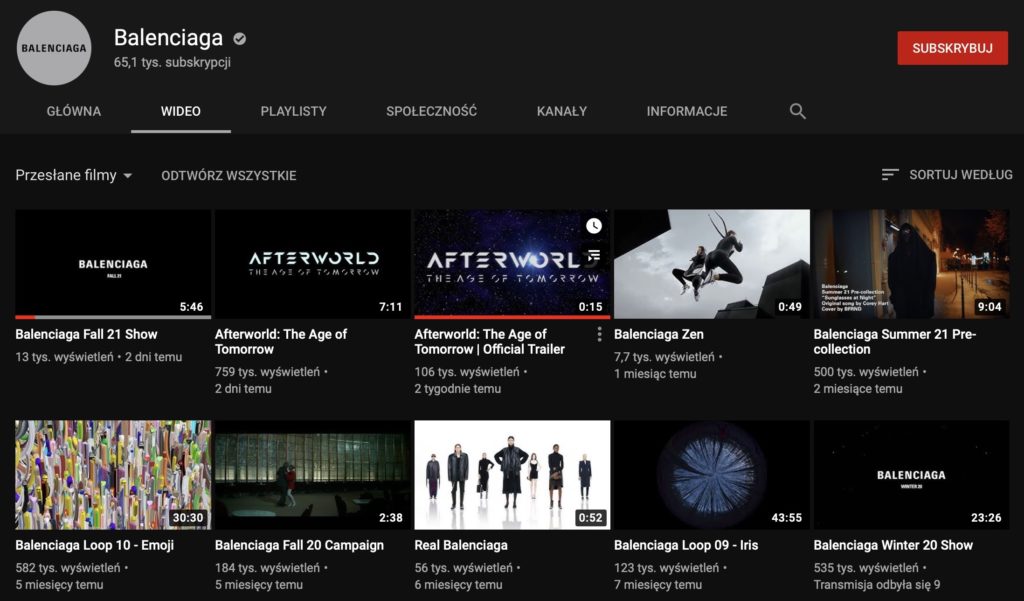Screen dimensions: 1024x601
Task: Click the 184 tys. wyświetleń view count
Action: click(268, 568)
